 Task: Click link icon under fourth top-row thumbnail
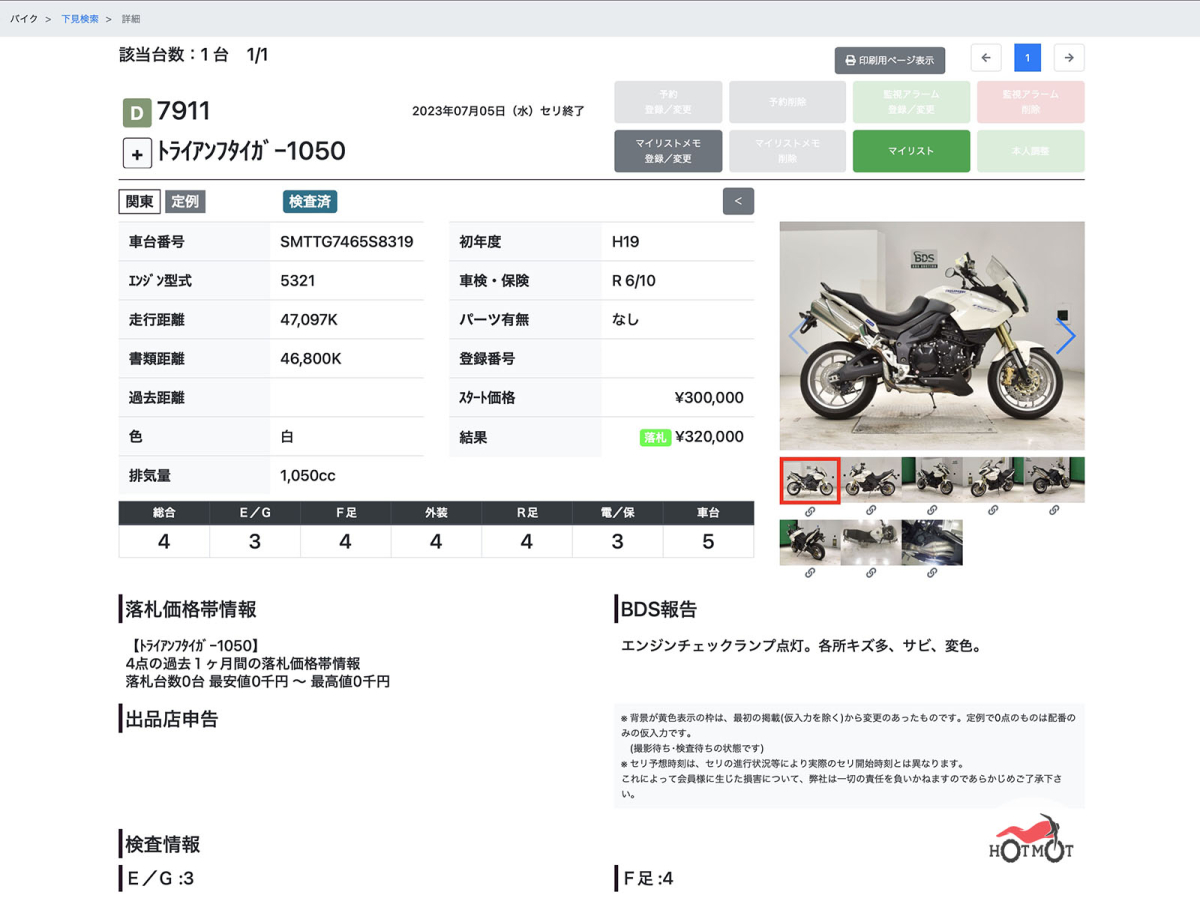tap(993, 511)
